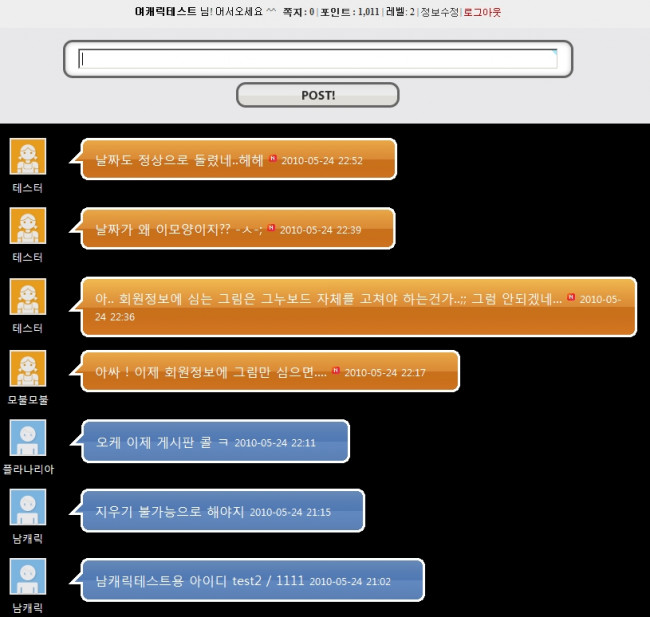The width and height of the screenshot is (650, 617).
Task: Select message about 그누보드 자체를 고쳐야
Action: (328, 298)
